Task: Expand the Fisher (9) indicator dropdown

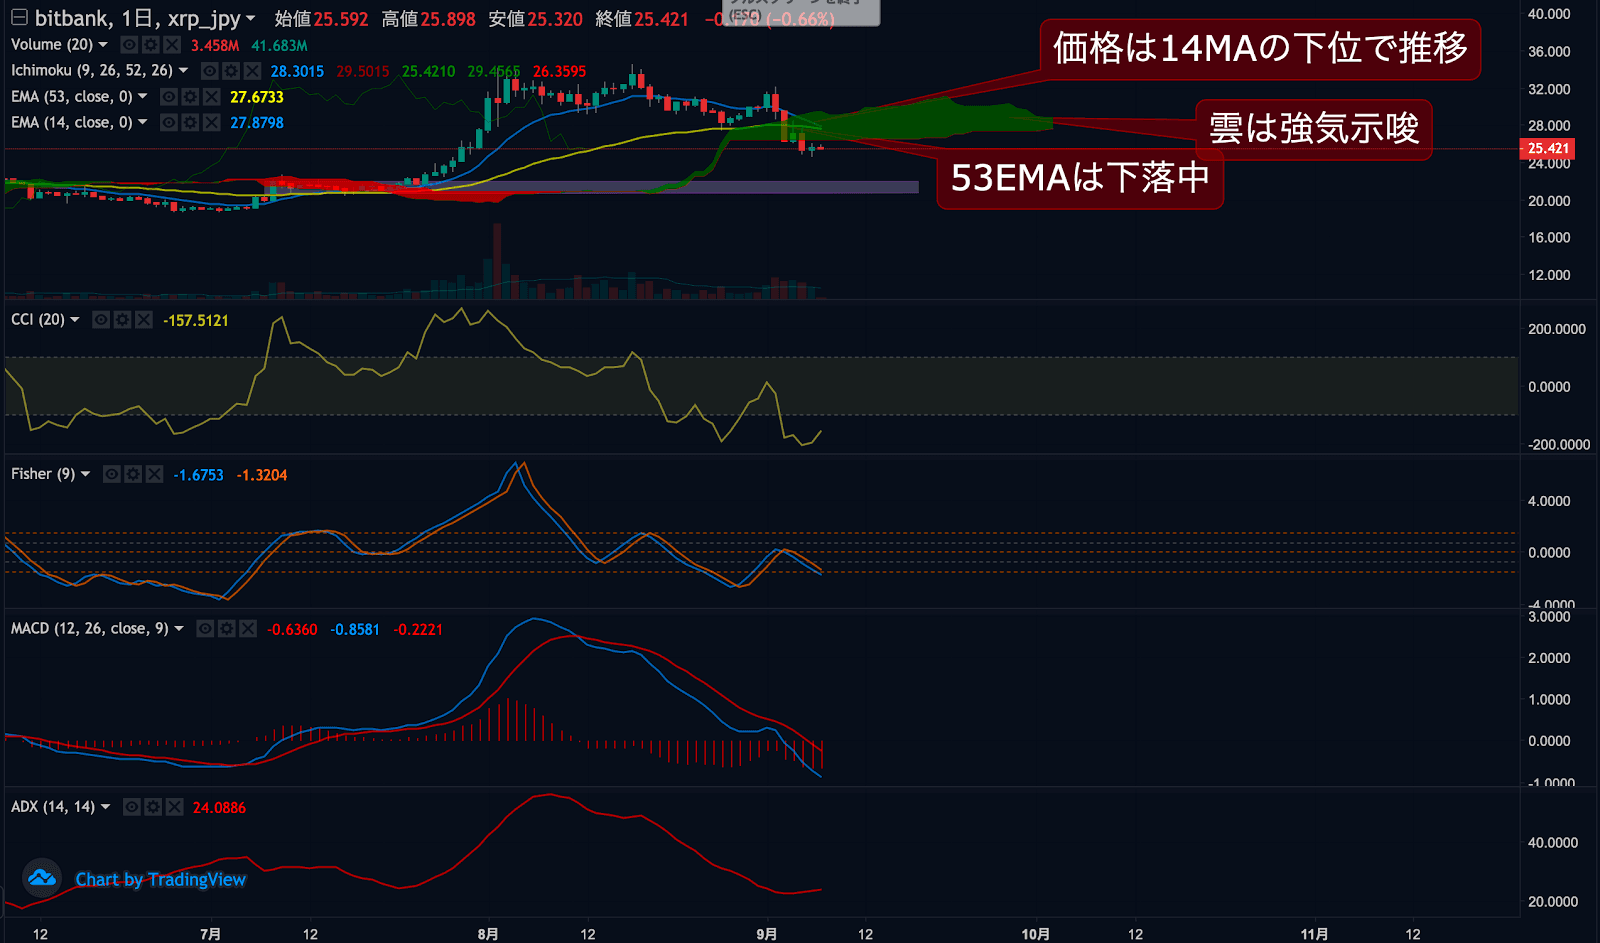Action: [x=86, y=474]
